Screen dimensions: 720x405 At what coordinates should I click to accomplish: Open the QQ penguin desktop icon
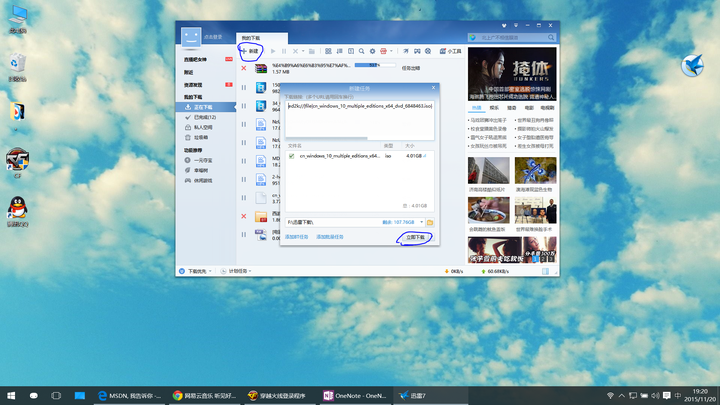click(x=17, y=211)
